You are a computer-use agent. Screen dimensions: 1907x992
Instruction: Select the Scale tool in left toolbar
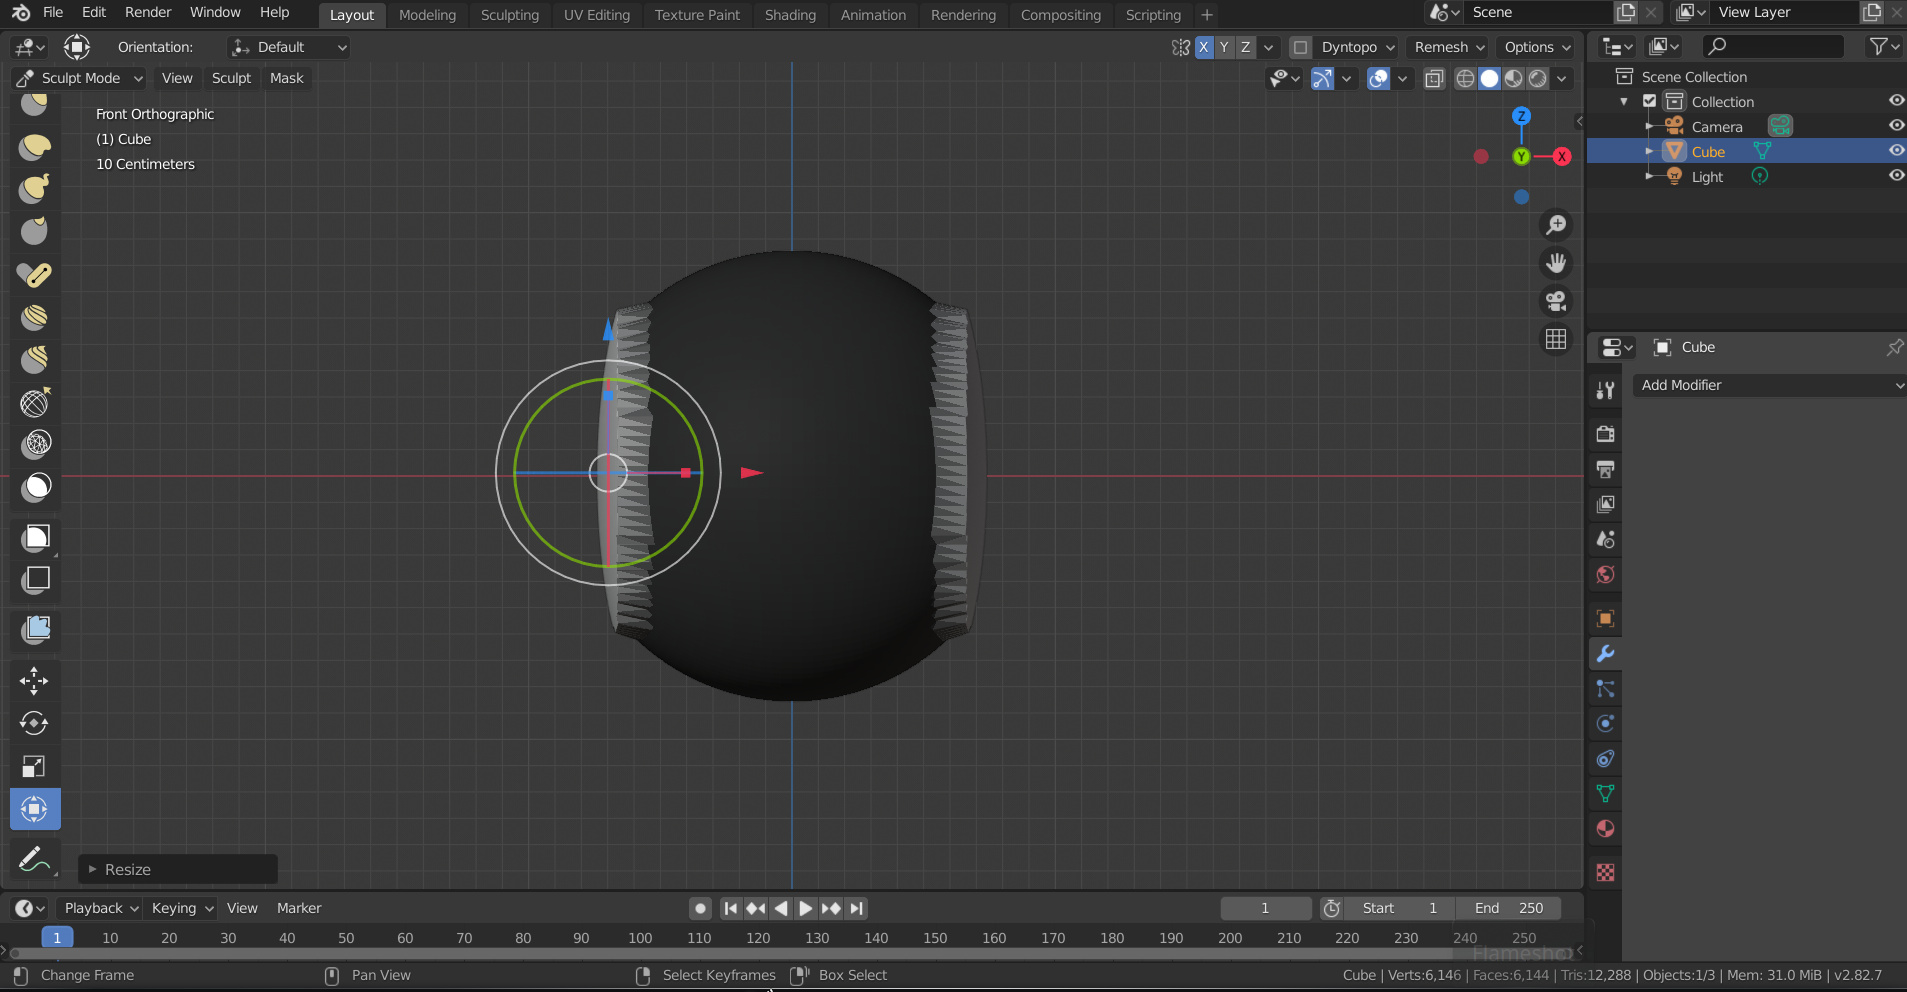34,767
